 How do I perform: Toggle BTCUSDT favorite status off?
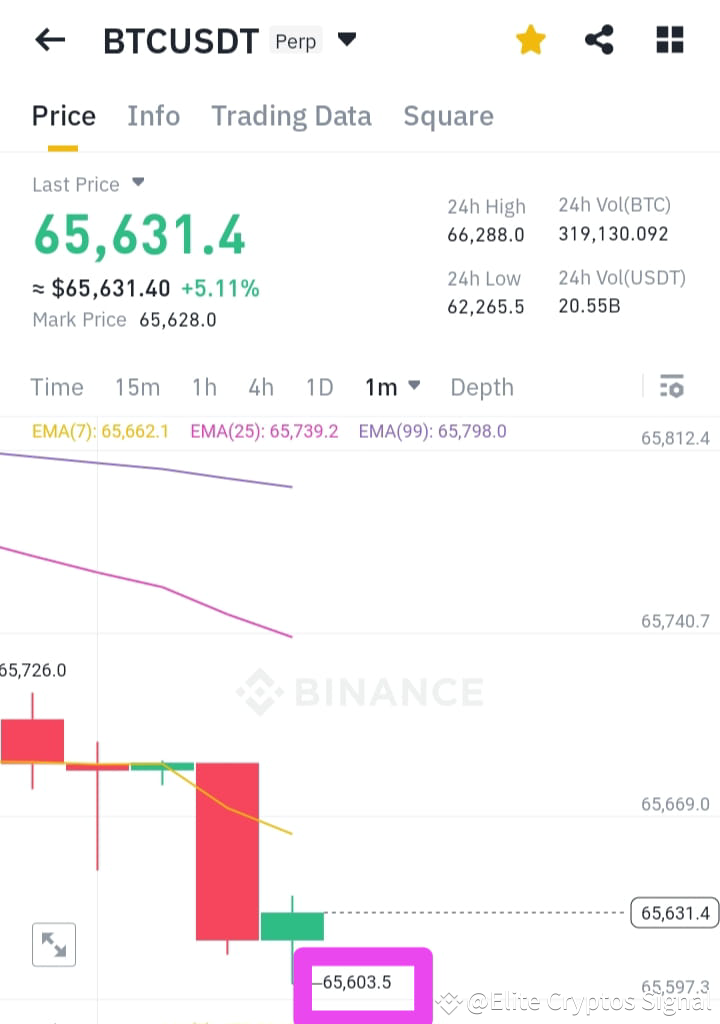[531, 39]
